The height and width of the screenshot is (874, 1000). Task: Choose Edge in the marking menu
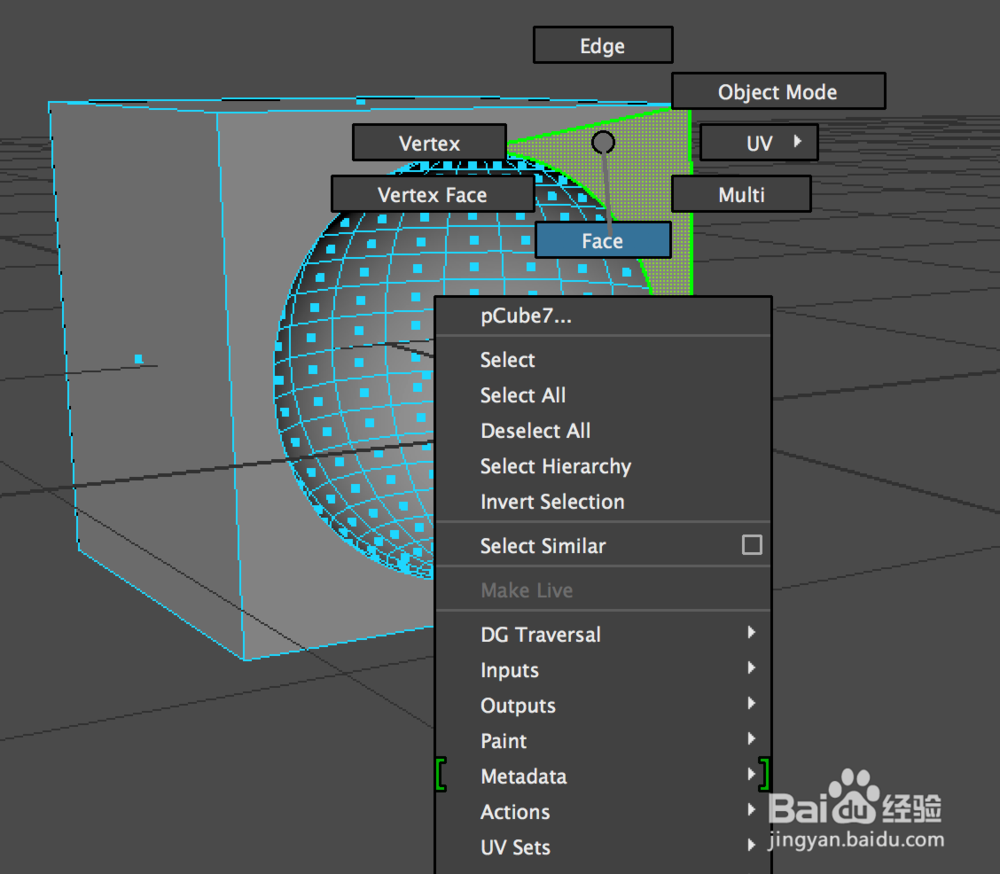click(x=603, y=45)
